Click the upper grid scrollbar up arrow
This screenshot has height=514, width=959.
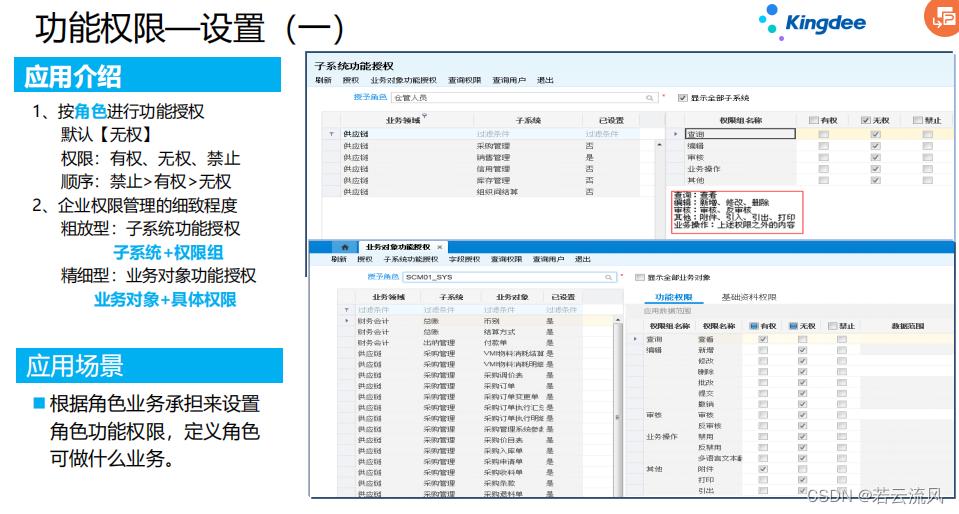(x=659, y=145)
